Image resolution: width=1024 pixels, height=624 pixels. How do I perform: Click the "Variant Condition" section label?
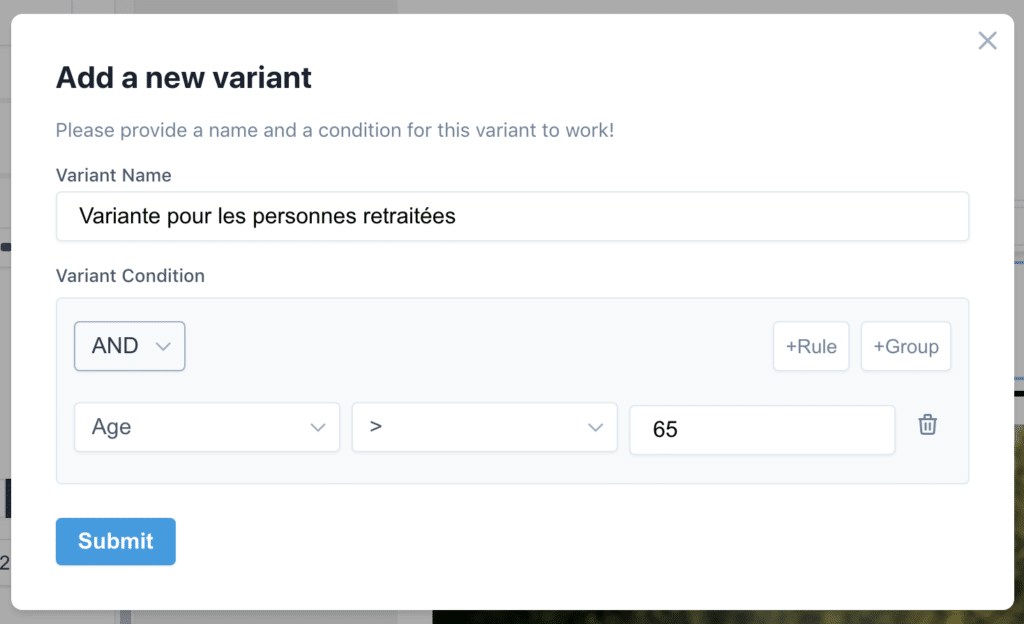(x=130, y=276)
